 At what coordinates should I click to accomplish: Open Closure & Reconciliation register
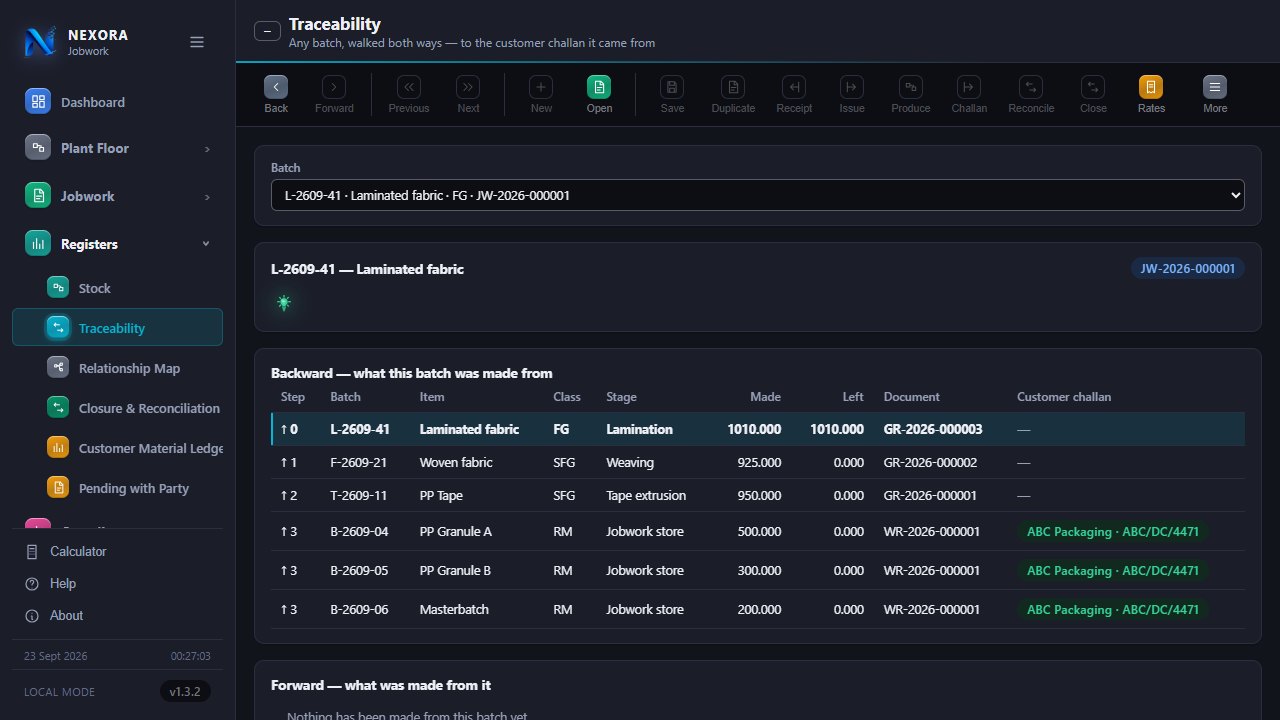click(117, 408)
